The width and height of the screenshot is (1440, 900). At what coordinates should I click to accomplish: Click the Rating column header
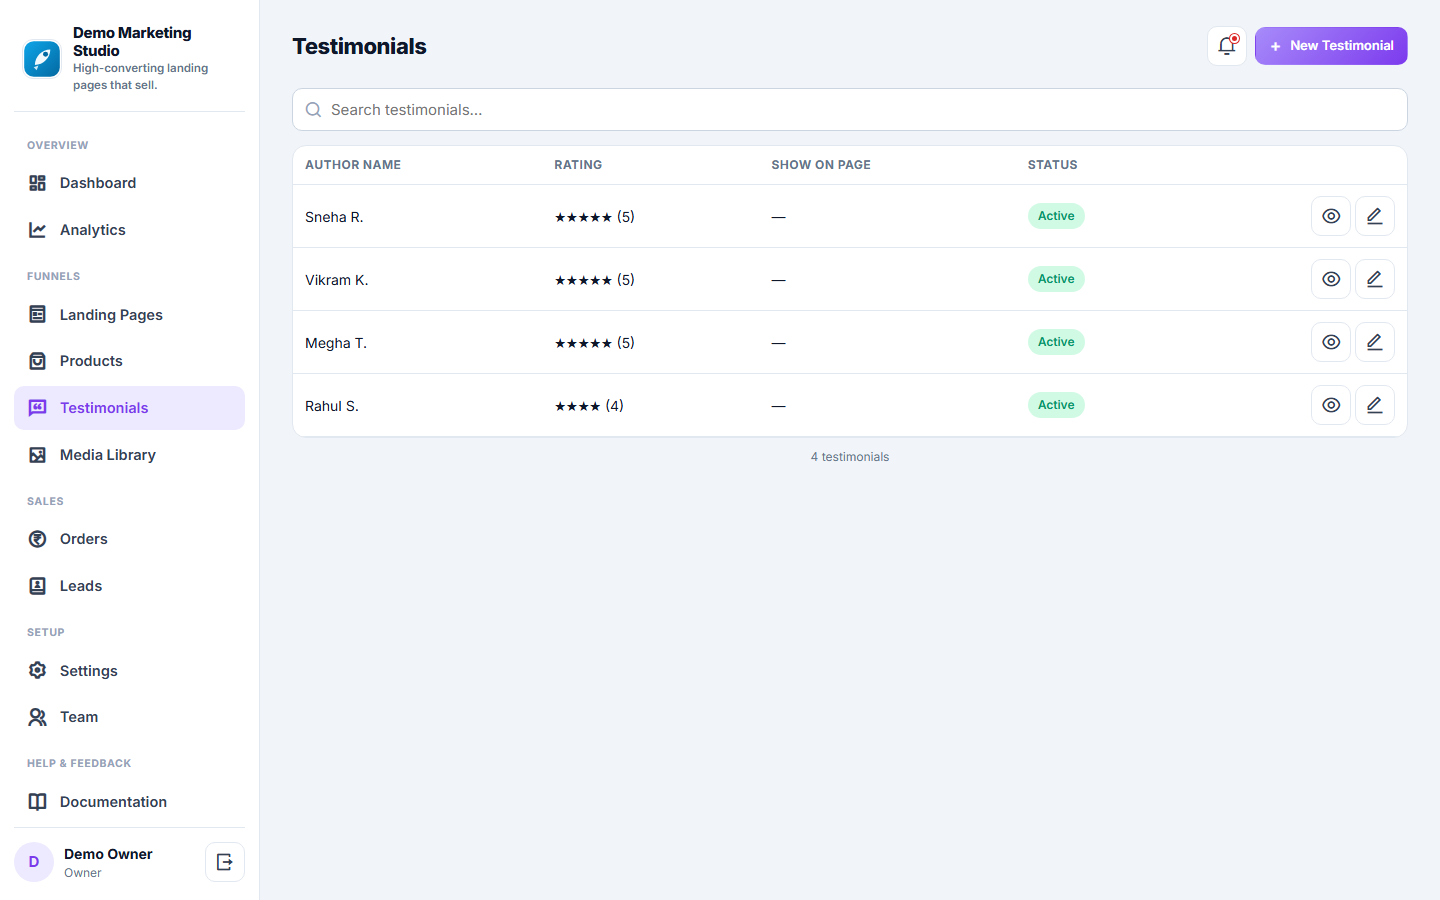(578, 165)
